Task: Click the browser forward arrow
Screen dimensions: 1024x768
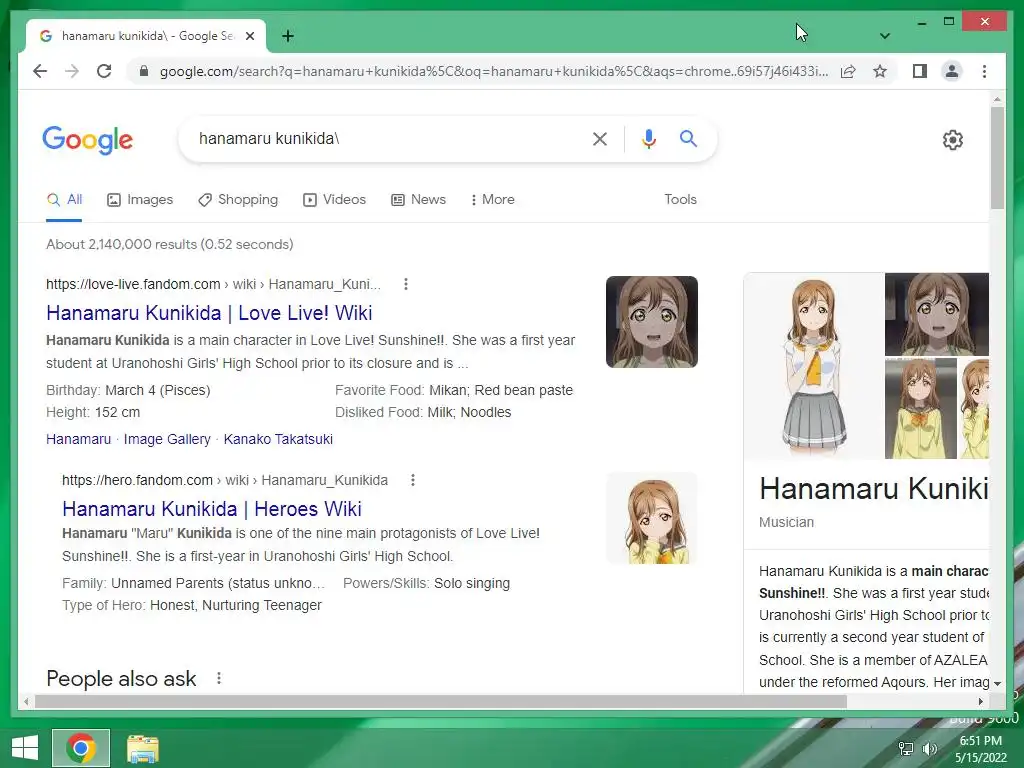Action: tap(72, 71)
